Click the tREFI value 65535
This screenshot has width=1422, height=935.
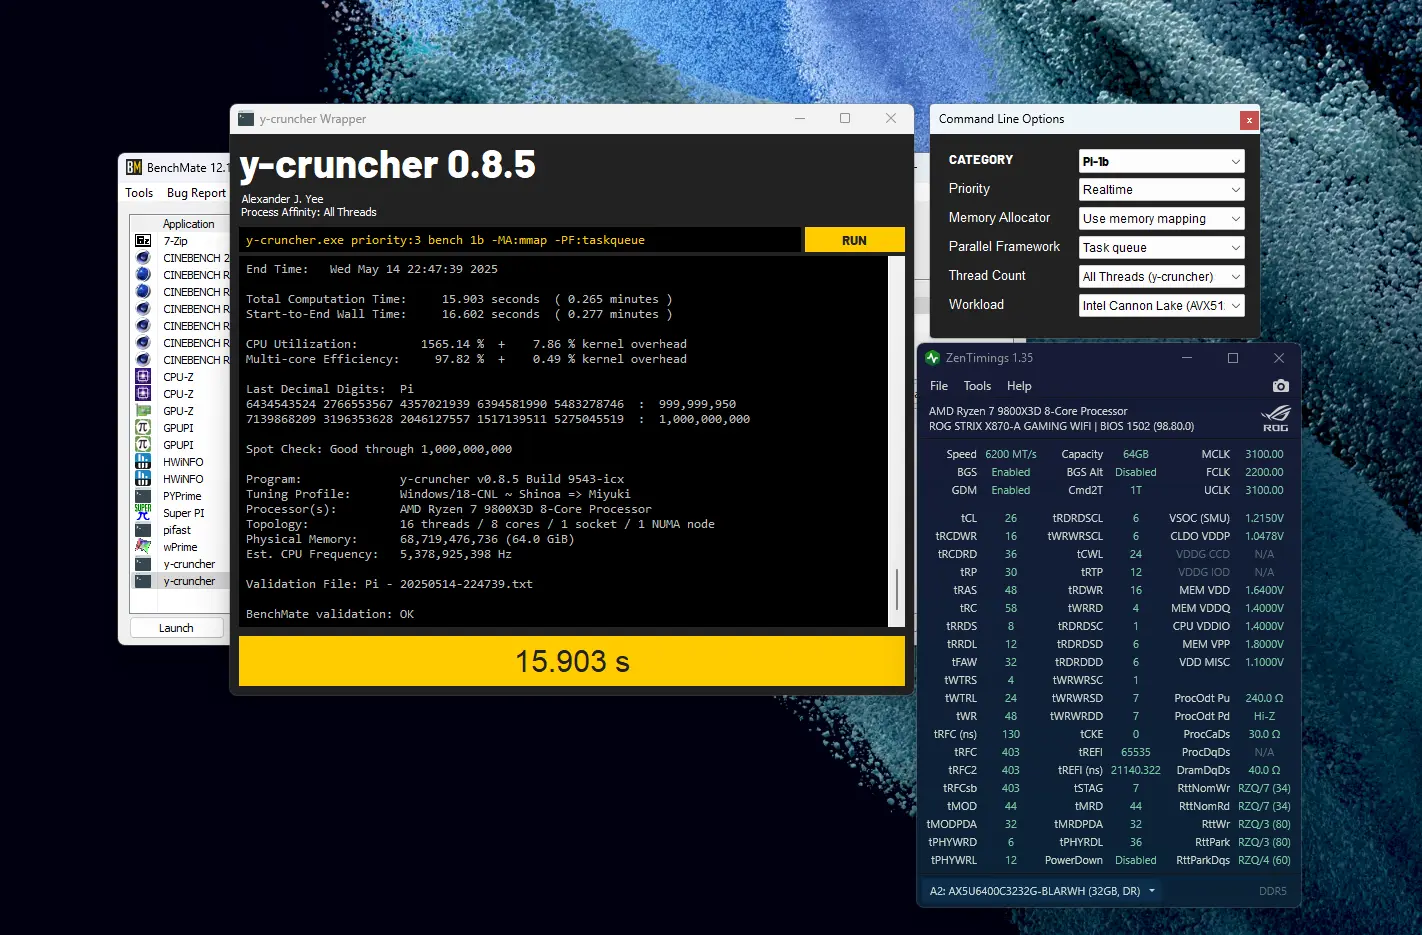1136,752
